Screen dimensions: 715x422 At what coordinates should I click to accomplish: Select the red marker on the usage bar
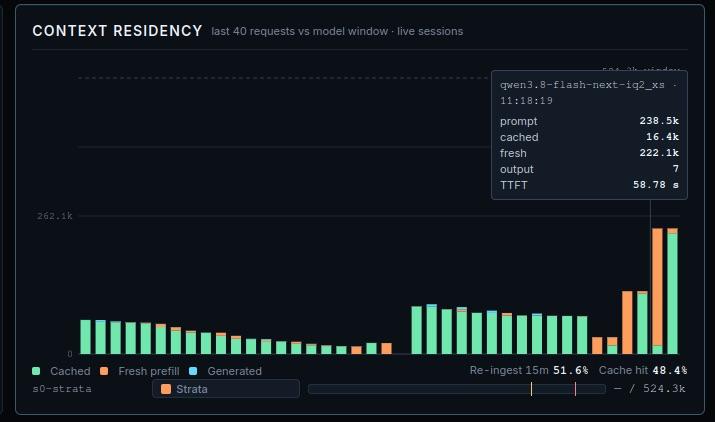pyautogui.click(x=575, y=389)
